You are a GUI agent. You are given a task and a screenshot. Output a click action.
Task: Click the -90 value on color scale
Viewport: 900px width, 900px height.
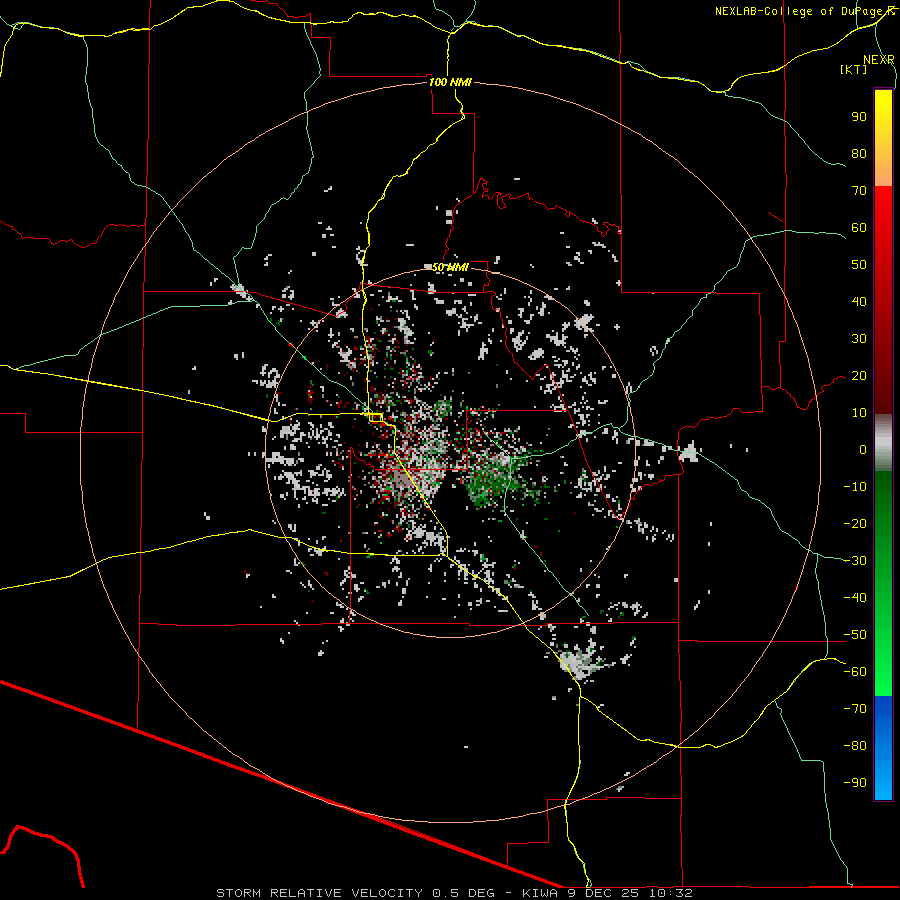point(855,783)
